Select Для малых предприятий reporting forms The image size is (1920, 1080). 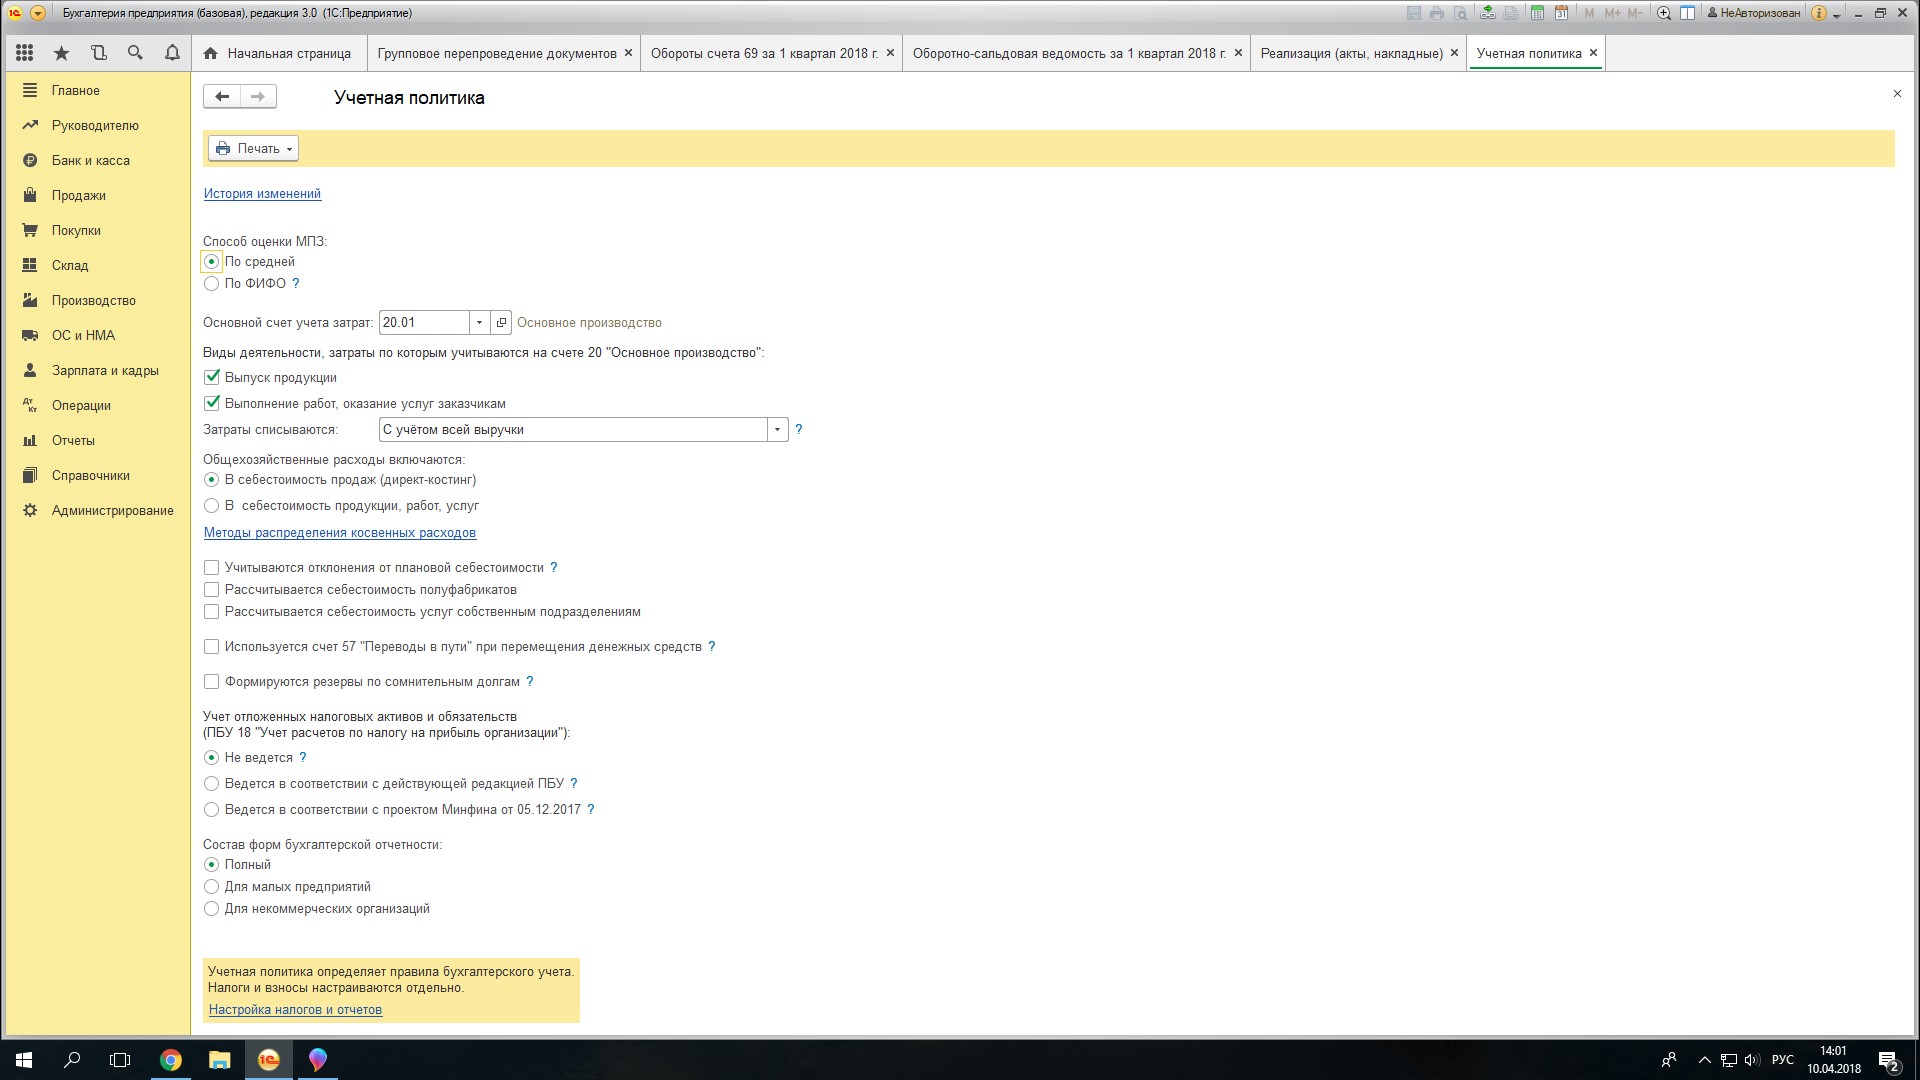(x=211, y=887)
